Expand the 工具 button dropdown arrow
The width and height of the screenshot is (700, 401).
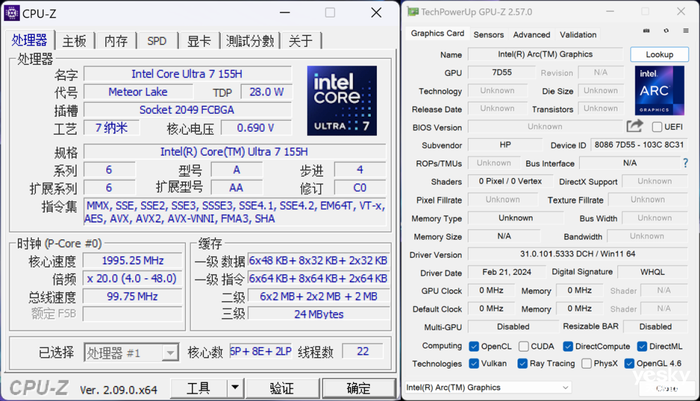(235, 388)
